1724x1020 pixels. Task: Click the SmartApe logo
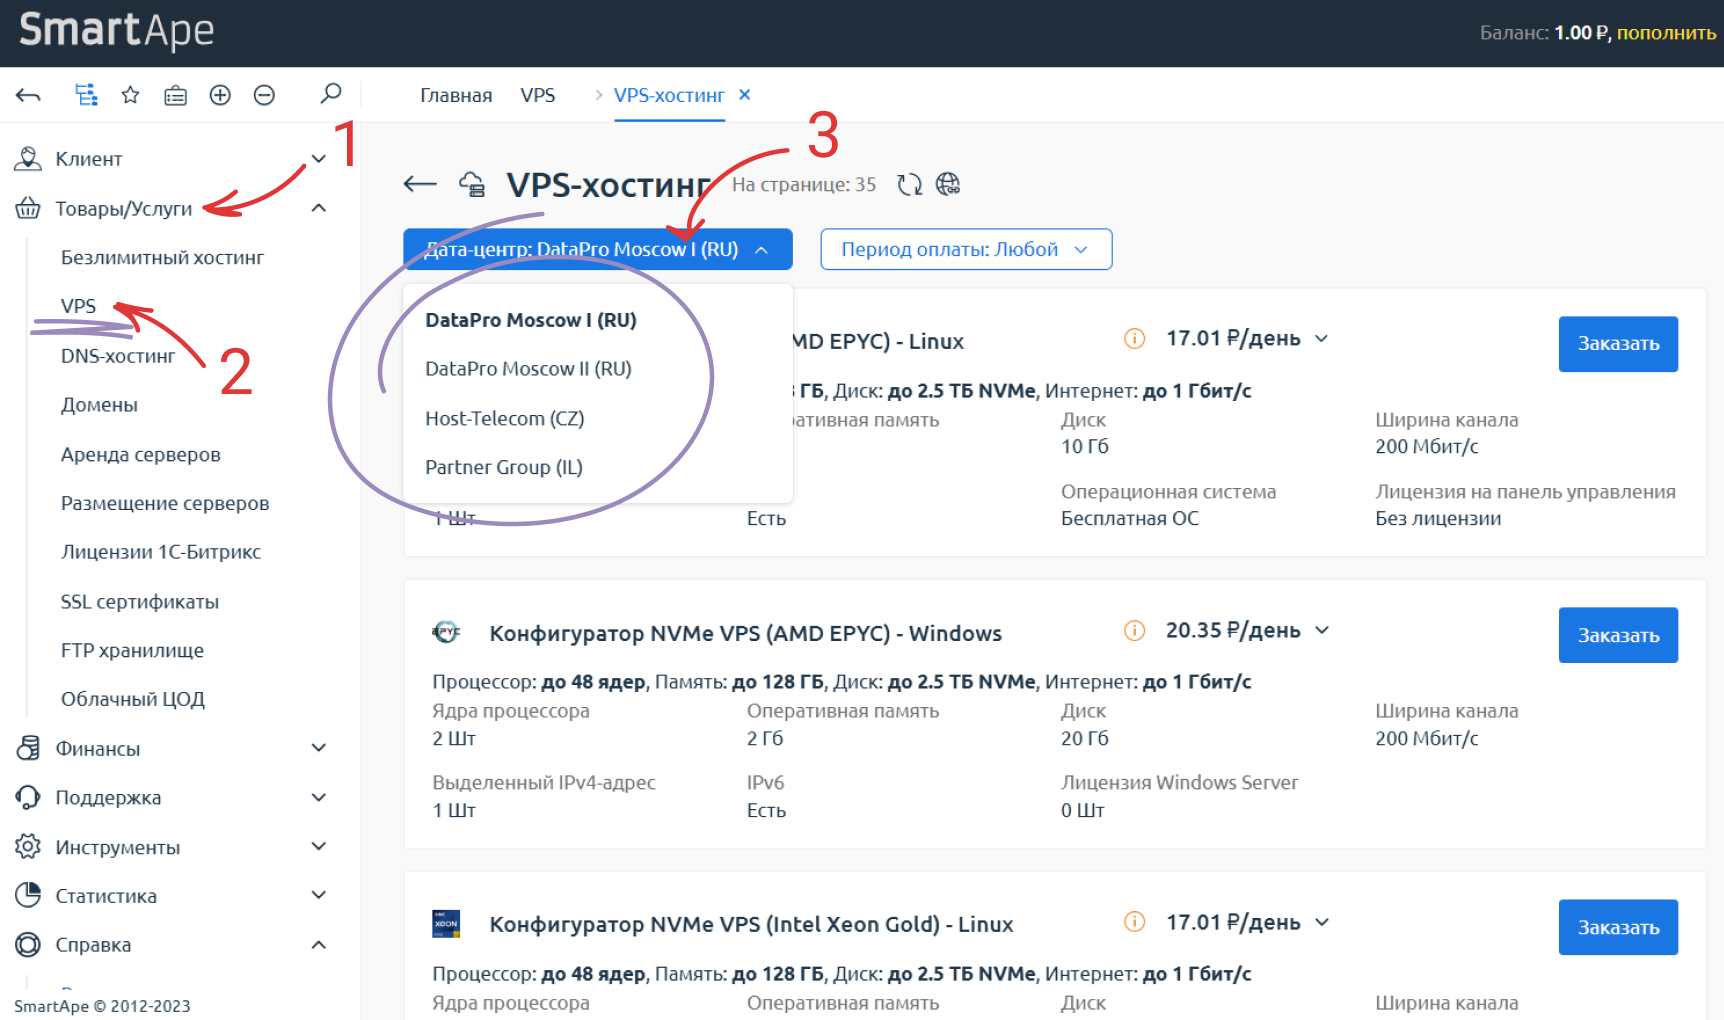pyautogui.click(x=117, y=30)
